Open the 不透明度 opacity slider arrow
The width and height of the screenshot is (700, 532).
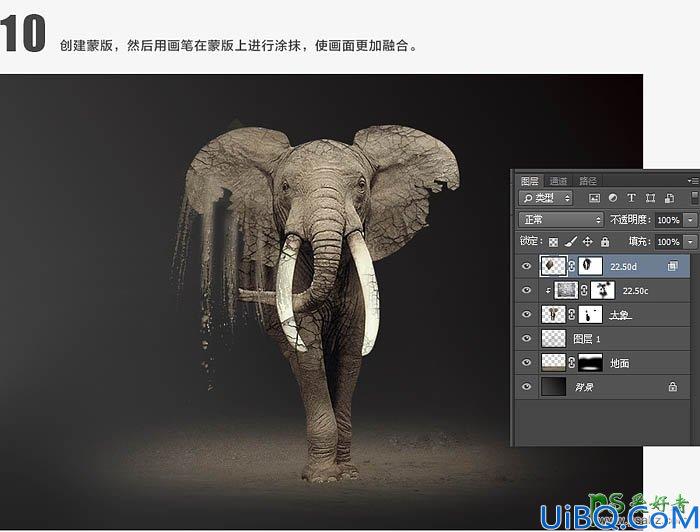click(690, 220)
